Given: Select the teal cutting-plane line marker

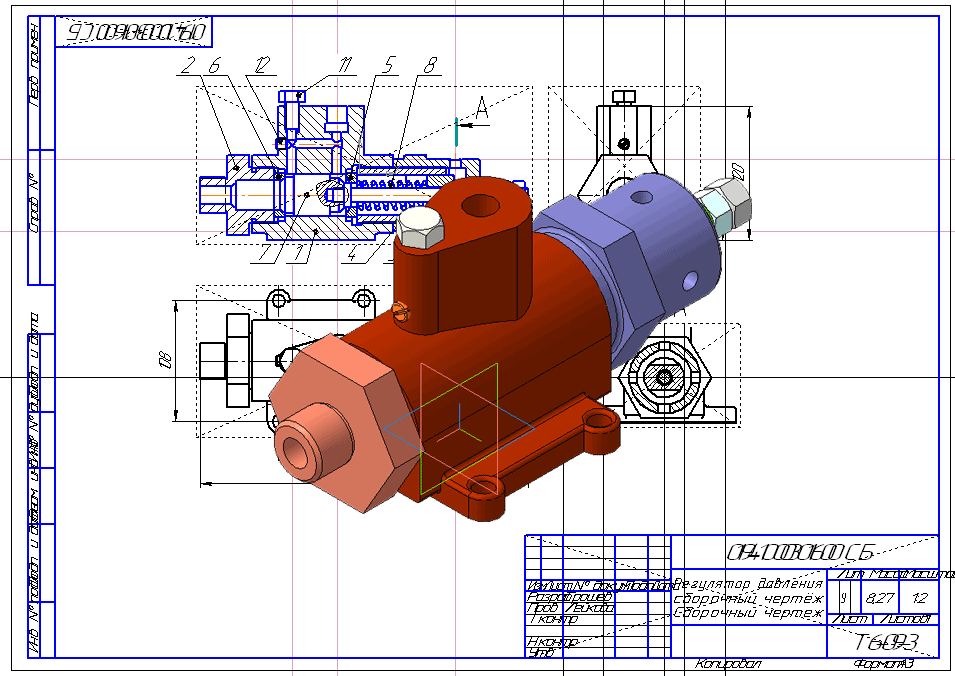Looking at the screenshot, I should pos(457,132).
